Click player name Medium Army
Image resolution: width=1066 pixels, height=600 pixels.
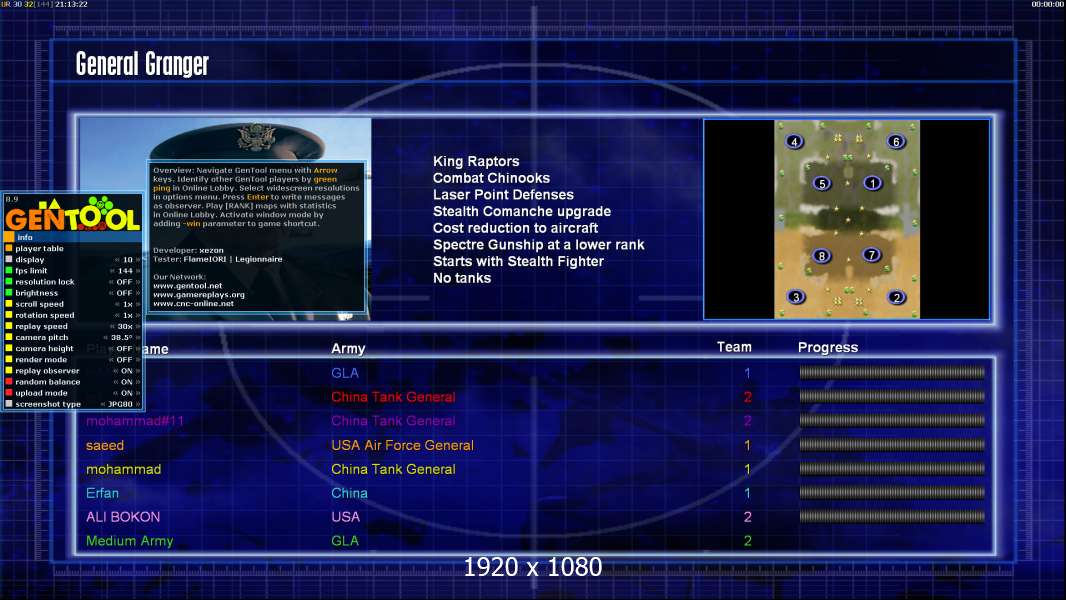(x=129, y=541)
